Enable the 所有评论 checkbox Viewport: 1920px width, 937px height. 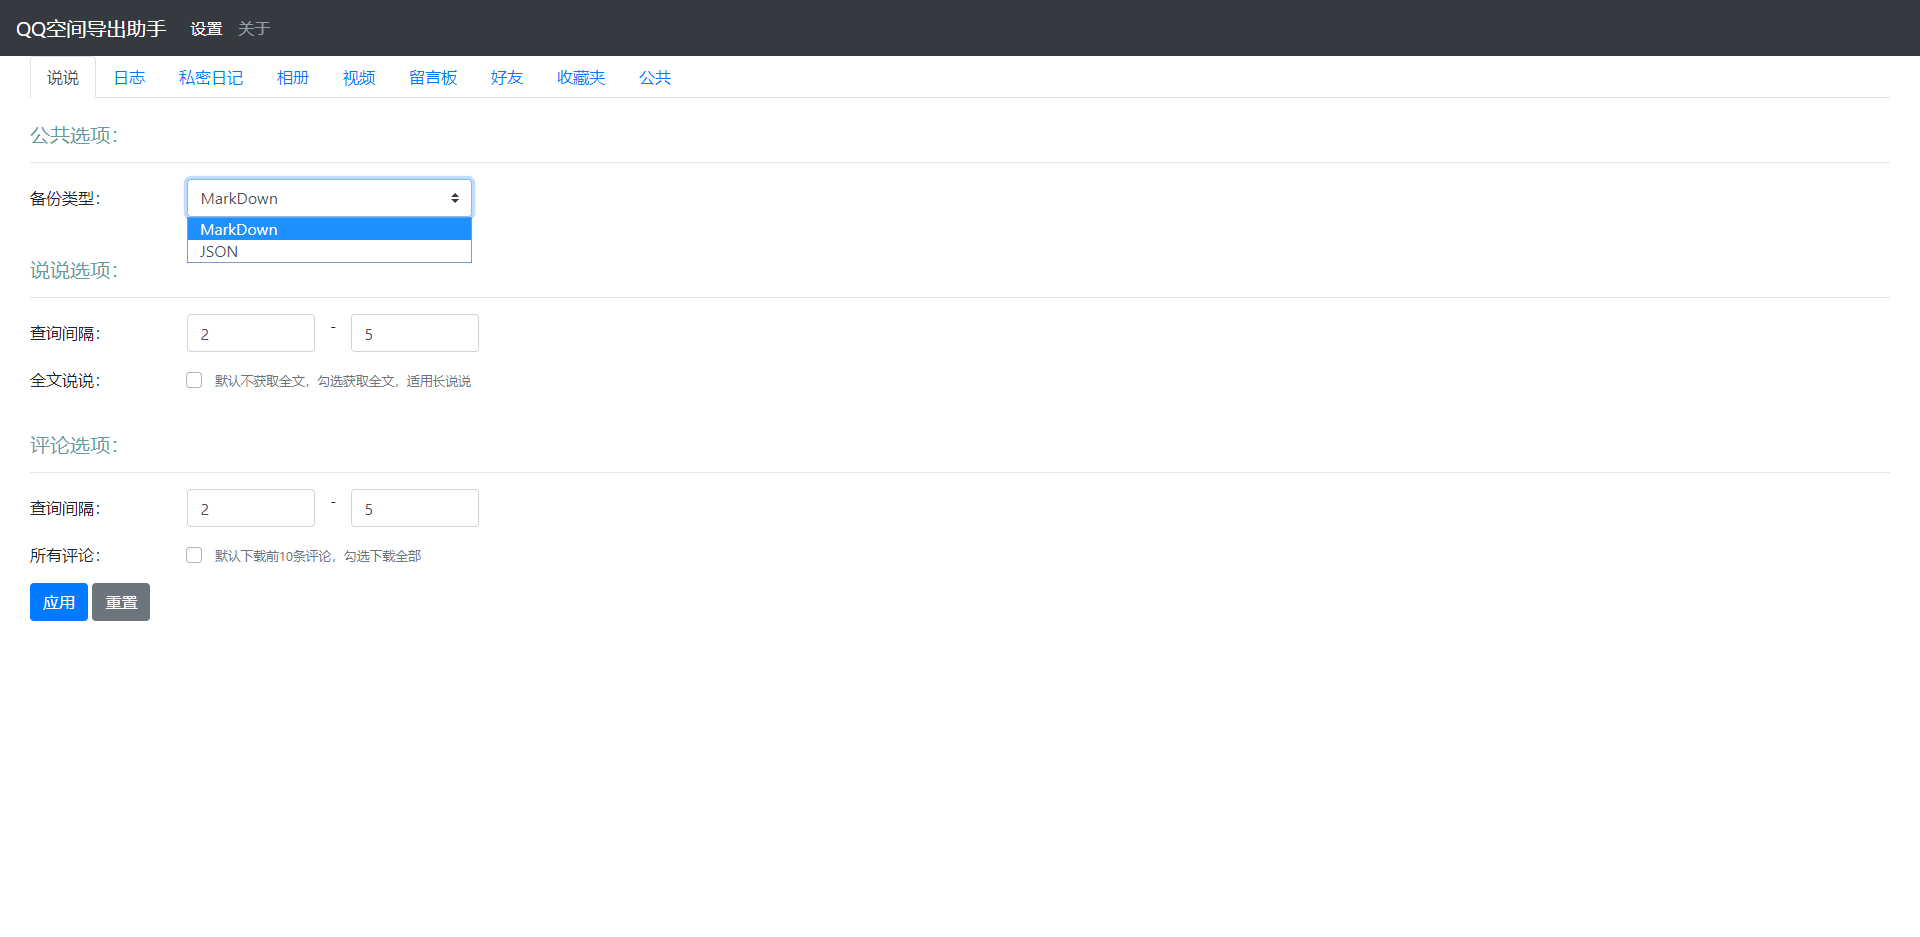click(x=194, y=555)
